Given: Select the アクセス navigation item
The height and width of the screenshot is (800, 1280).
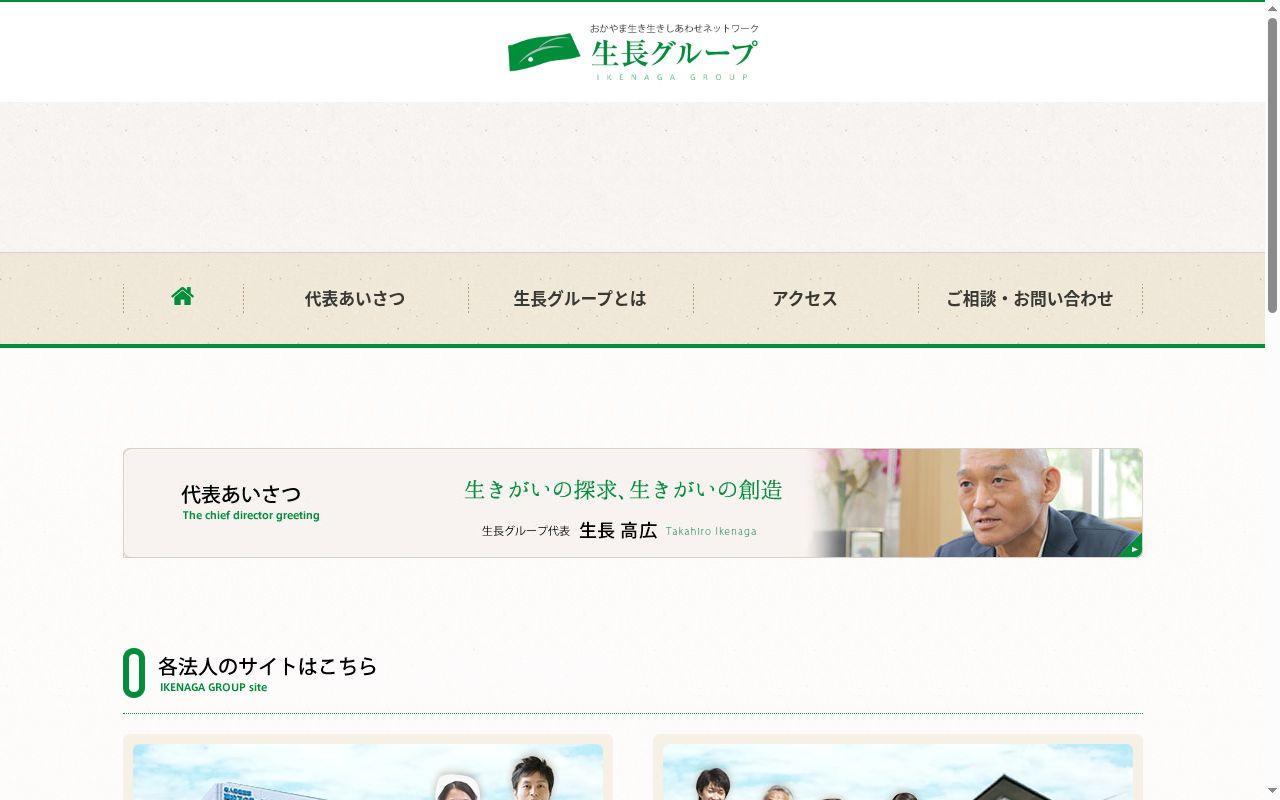Looking at the screenshot, I should (x=805, y=298).
